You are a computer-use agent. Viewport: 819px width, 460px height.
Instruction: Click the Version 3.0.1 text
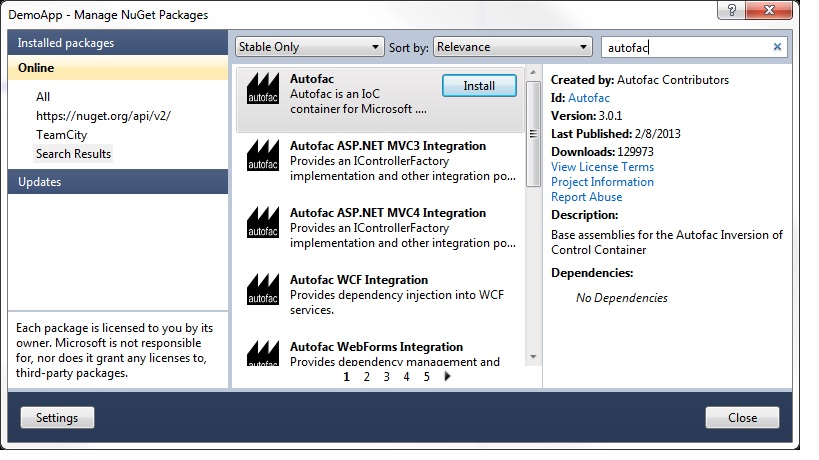587,115
